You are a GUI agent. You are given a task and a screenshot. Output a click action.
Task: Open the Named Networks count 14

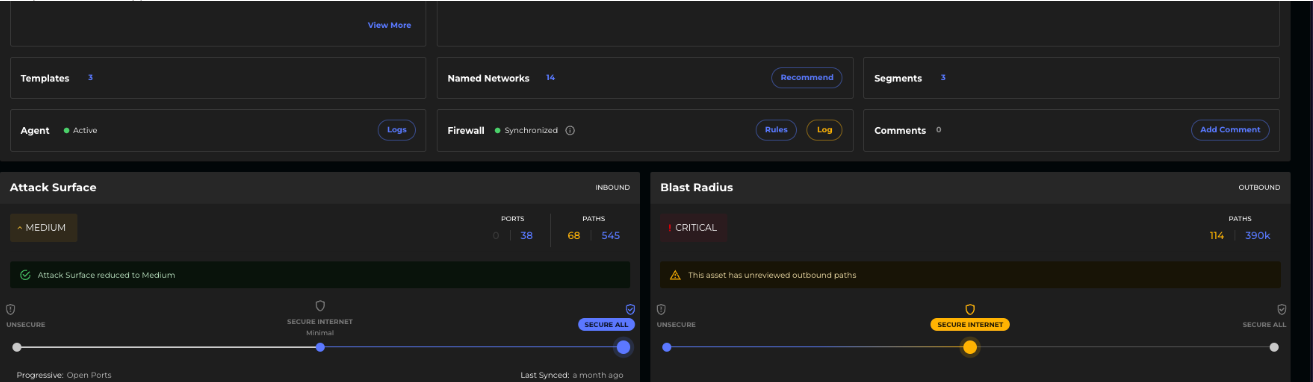(550, 78)
